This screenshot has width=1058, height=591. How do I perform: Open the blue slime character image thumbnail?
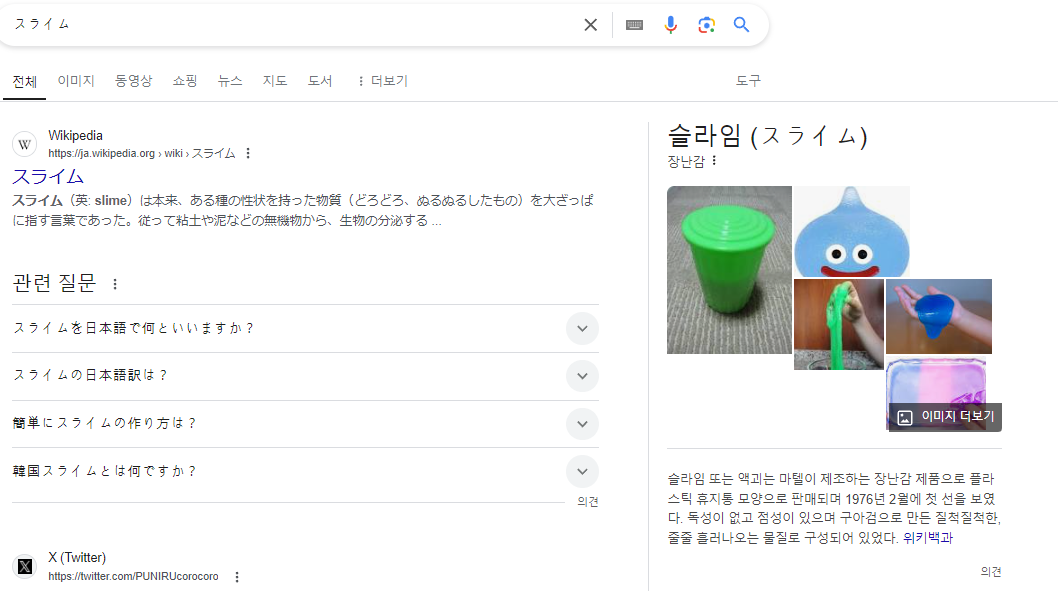point(851,231)
